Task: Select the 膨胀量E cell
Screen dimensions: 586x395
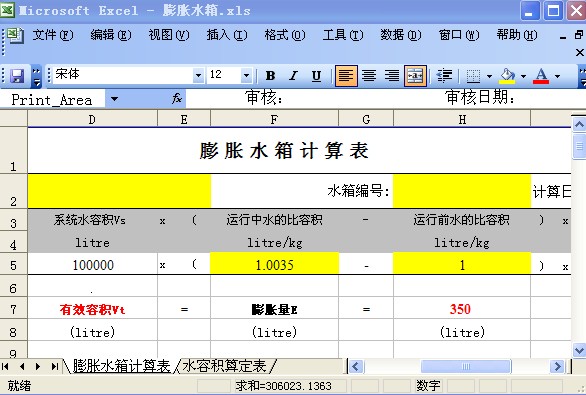Action: [x=274, y=309]
